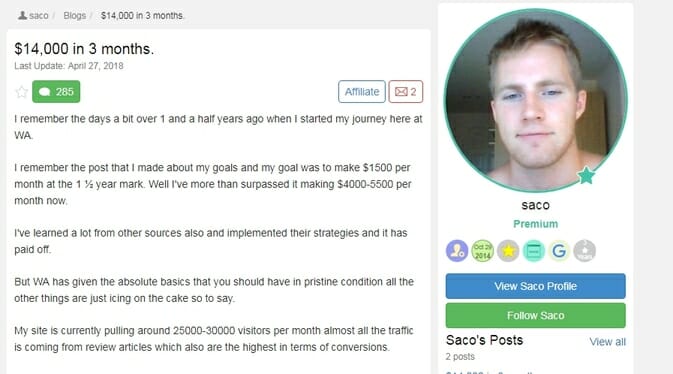Click the gray years badge icon
Image resolution: width=673 pixels, height=374 pixels.
585,251
